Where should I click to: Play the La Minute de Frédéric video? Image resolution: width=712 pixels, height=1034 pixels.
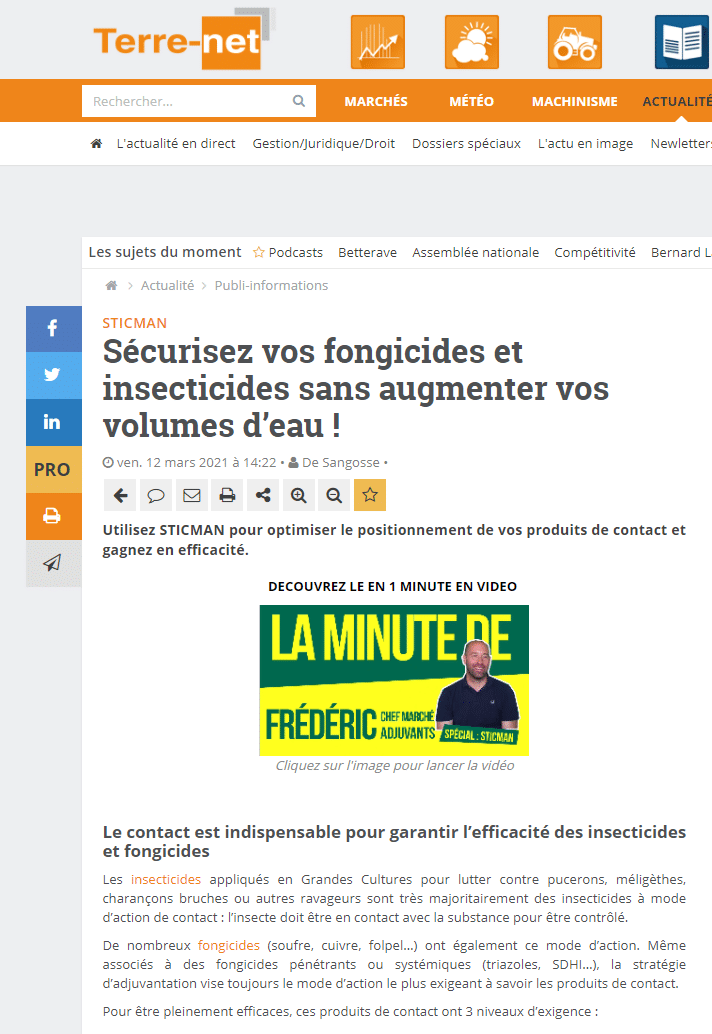(394, 680)
